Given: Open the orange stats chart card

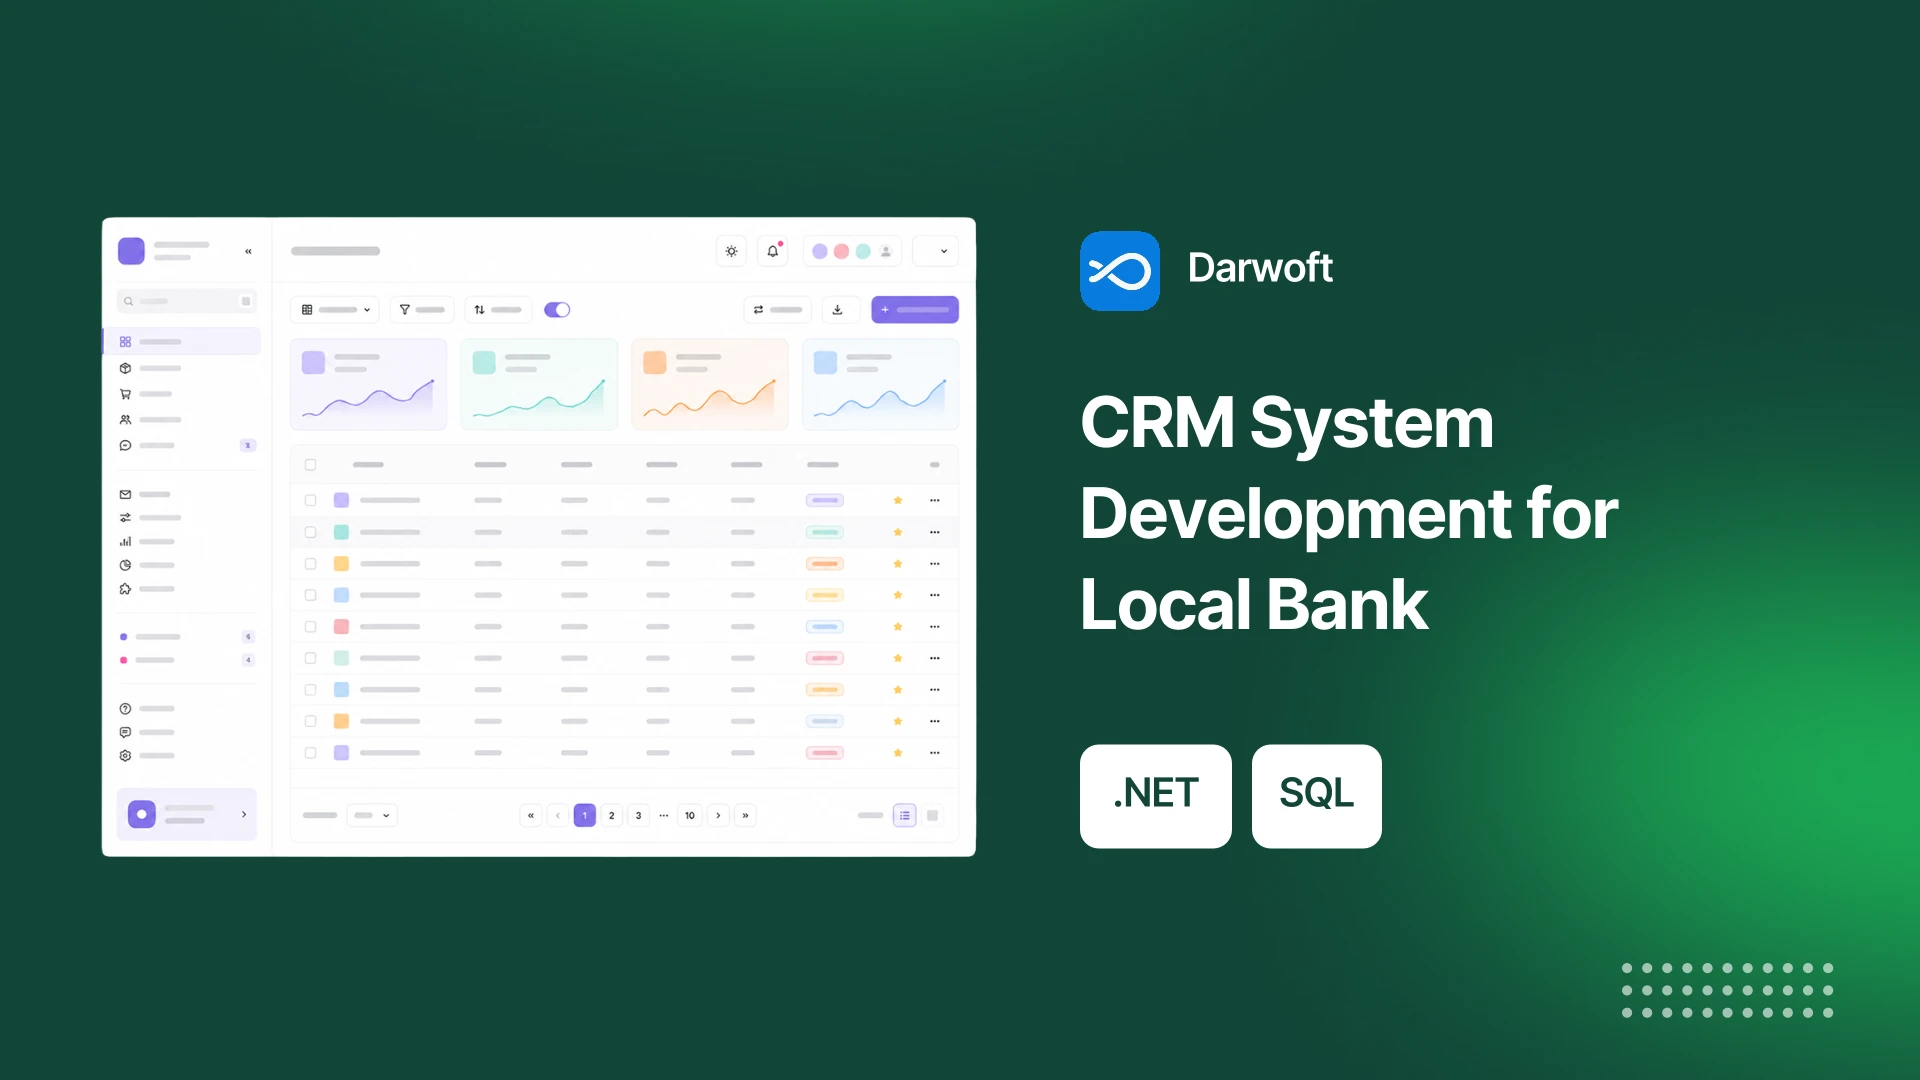Looking at the screenshot, I should click(710, 384).
